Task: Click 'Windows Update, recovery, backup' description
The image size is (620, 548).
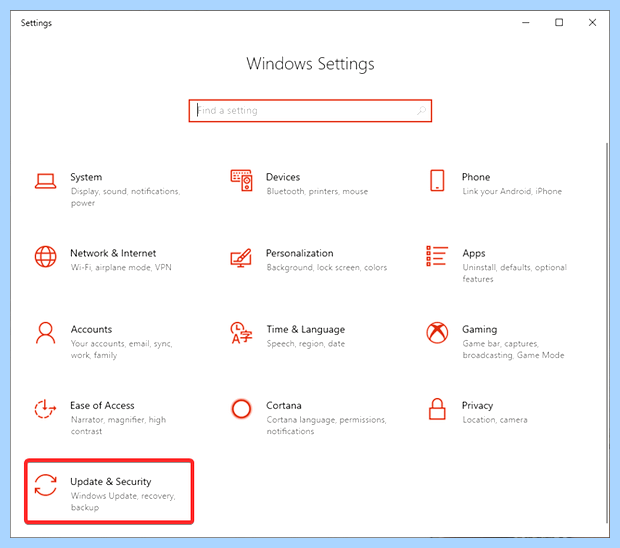Action: [x=123, y=501]
